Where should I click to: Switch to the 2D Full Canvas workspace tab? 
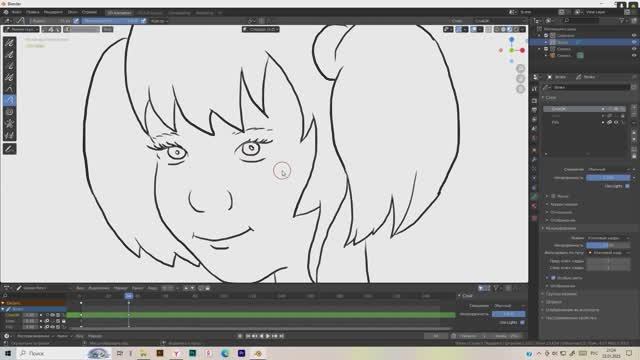point(149,13)
